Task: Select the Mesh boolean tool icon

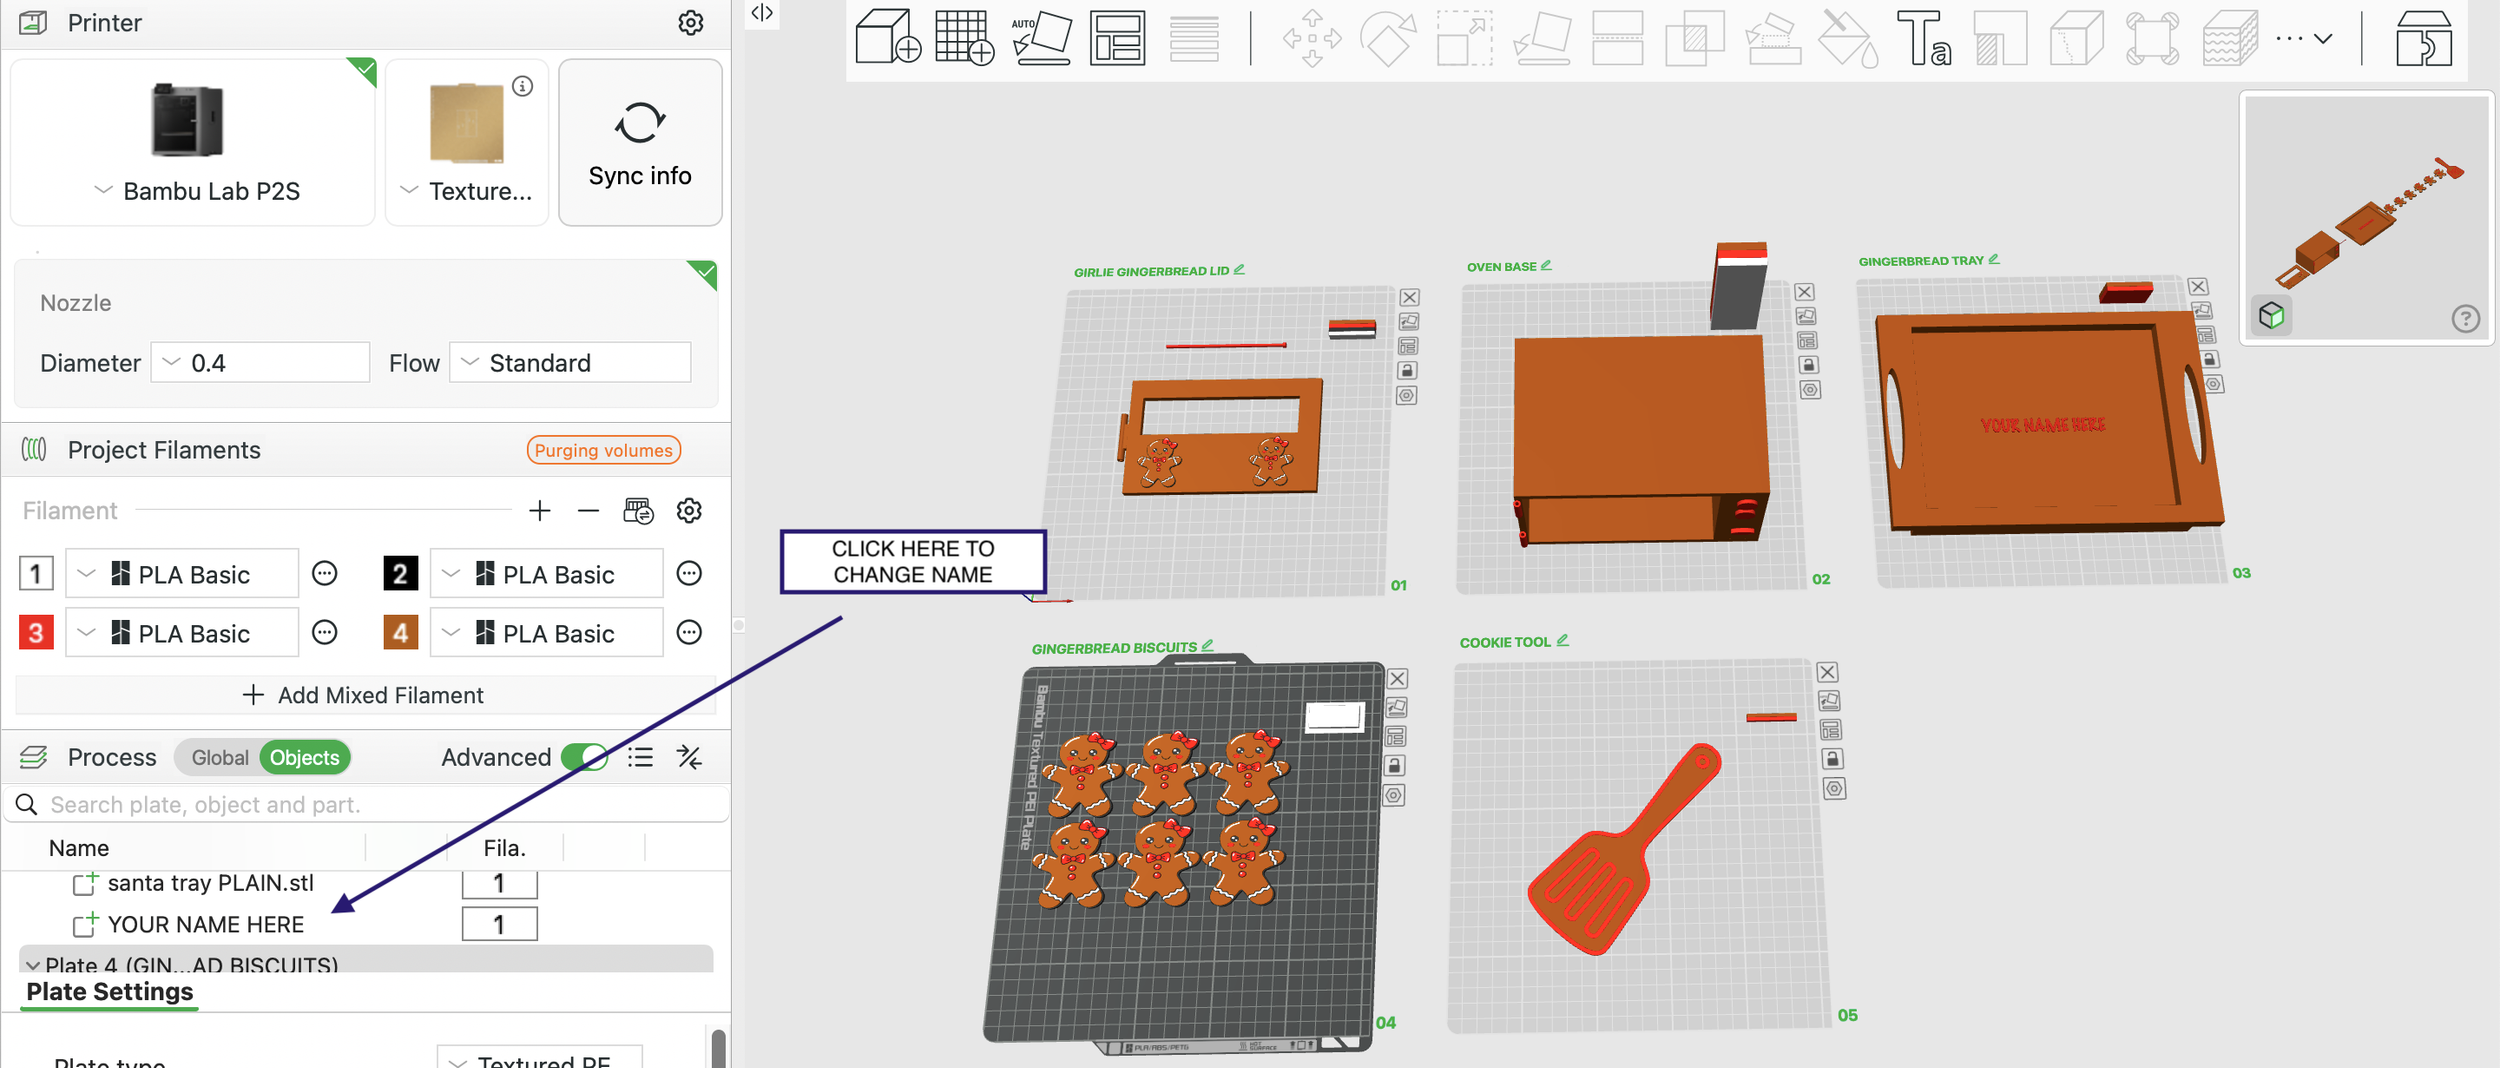Action: click(x=1694, y=39)
